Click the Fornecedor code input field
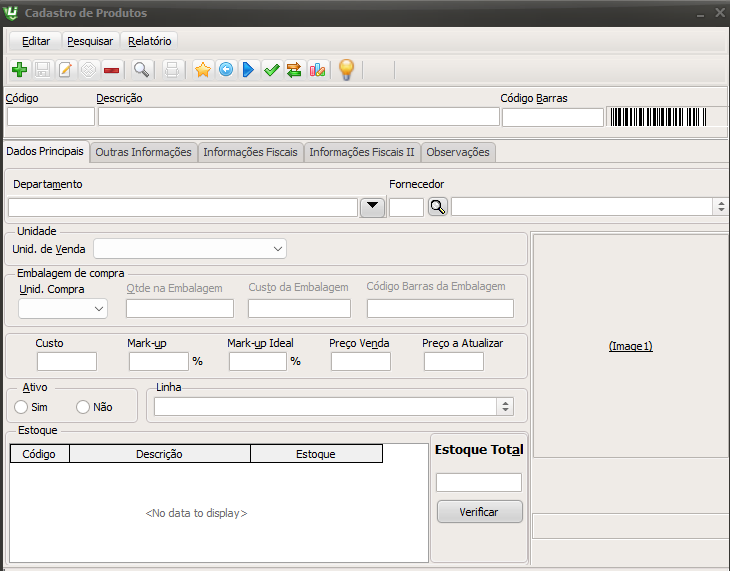The height and width of the screenshot is (571, 730). 406,207
